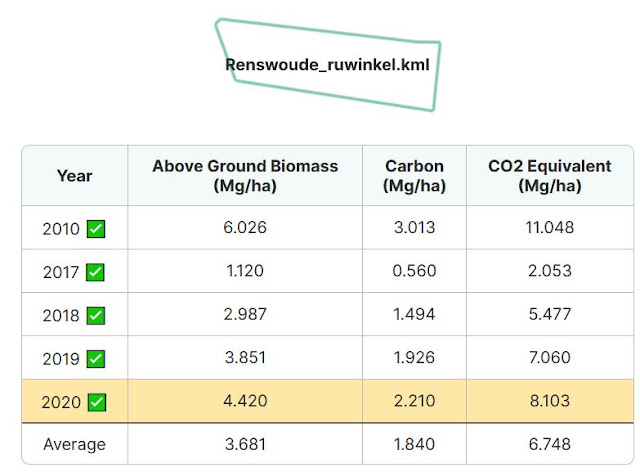Click the average CO2 value 6.748

point(550,444)
